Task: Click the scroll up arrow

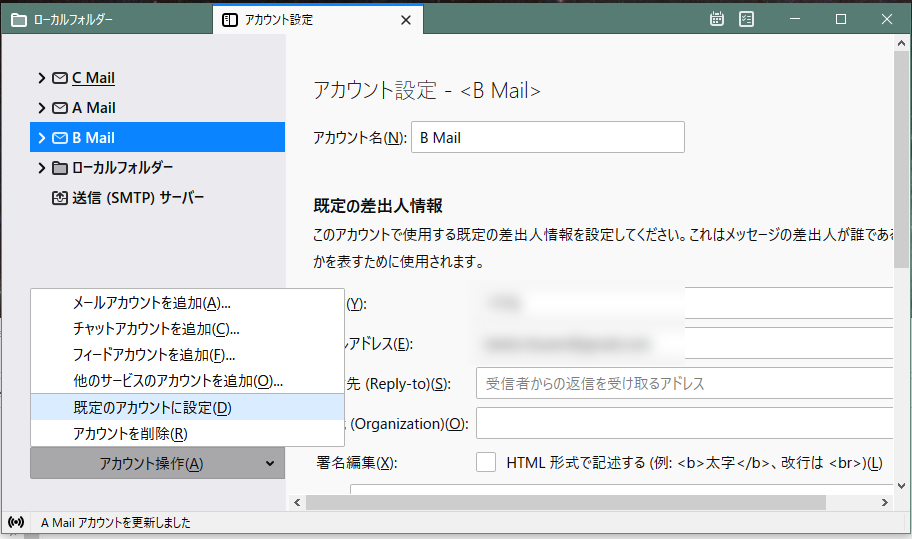Action: [901, 43]
